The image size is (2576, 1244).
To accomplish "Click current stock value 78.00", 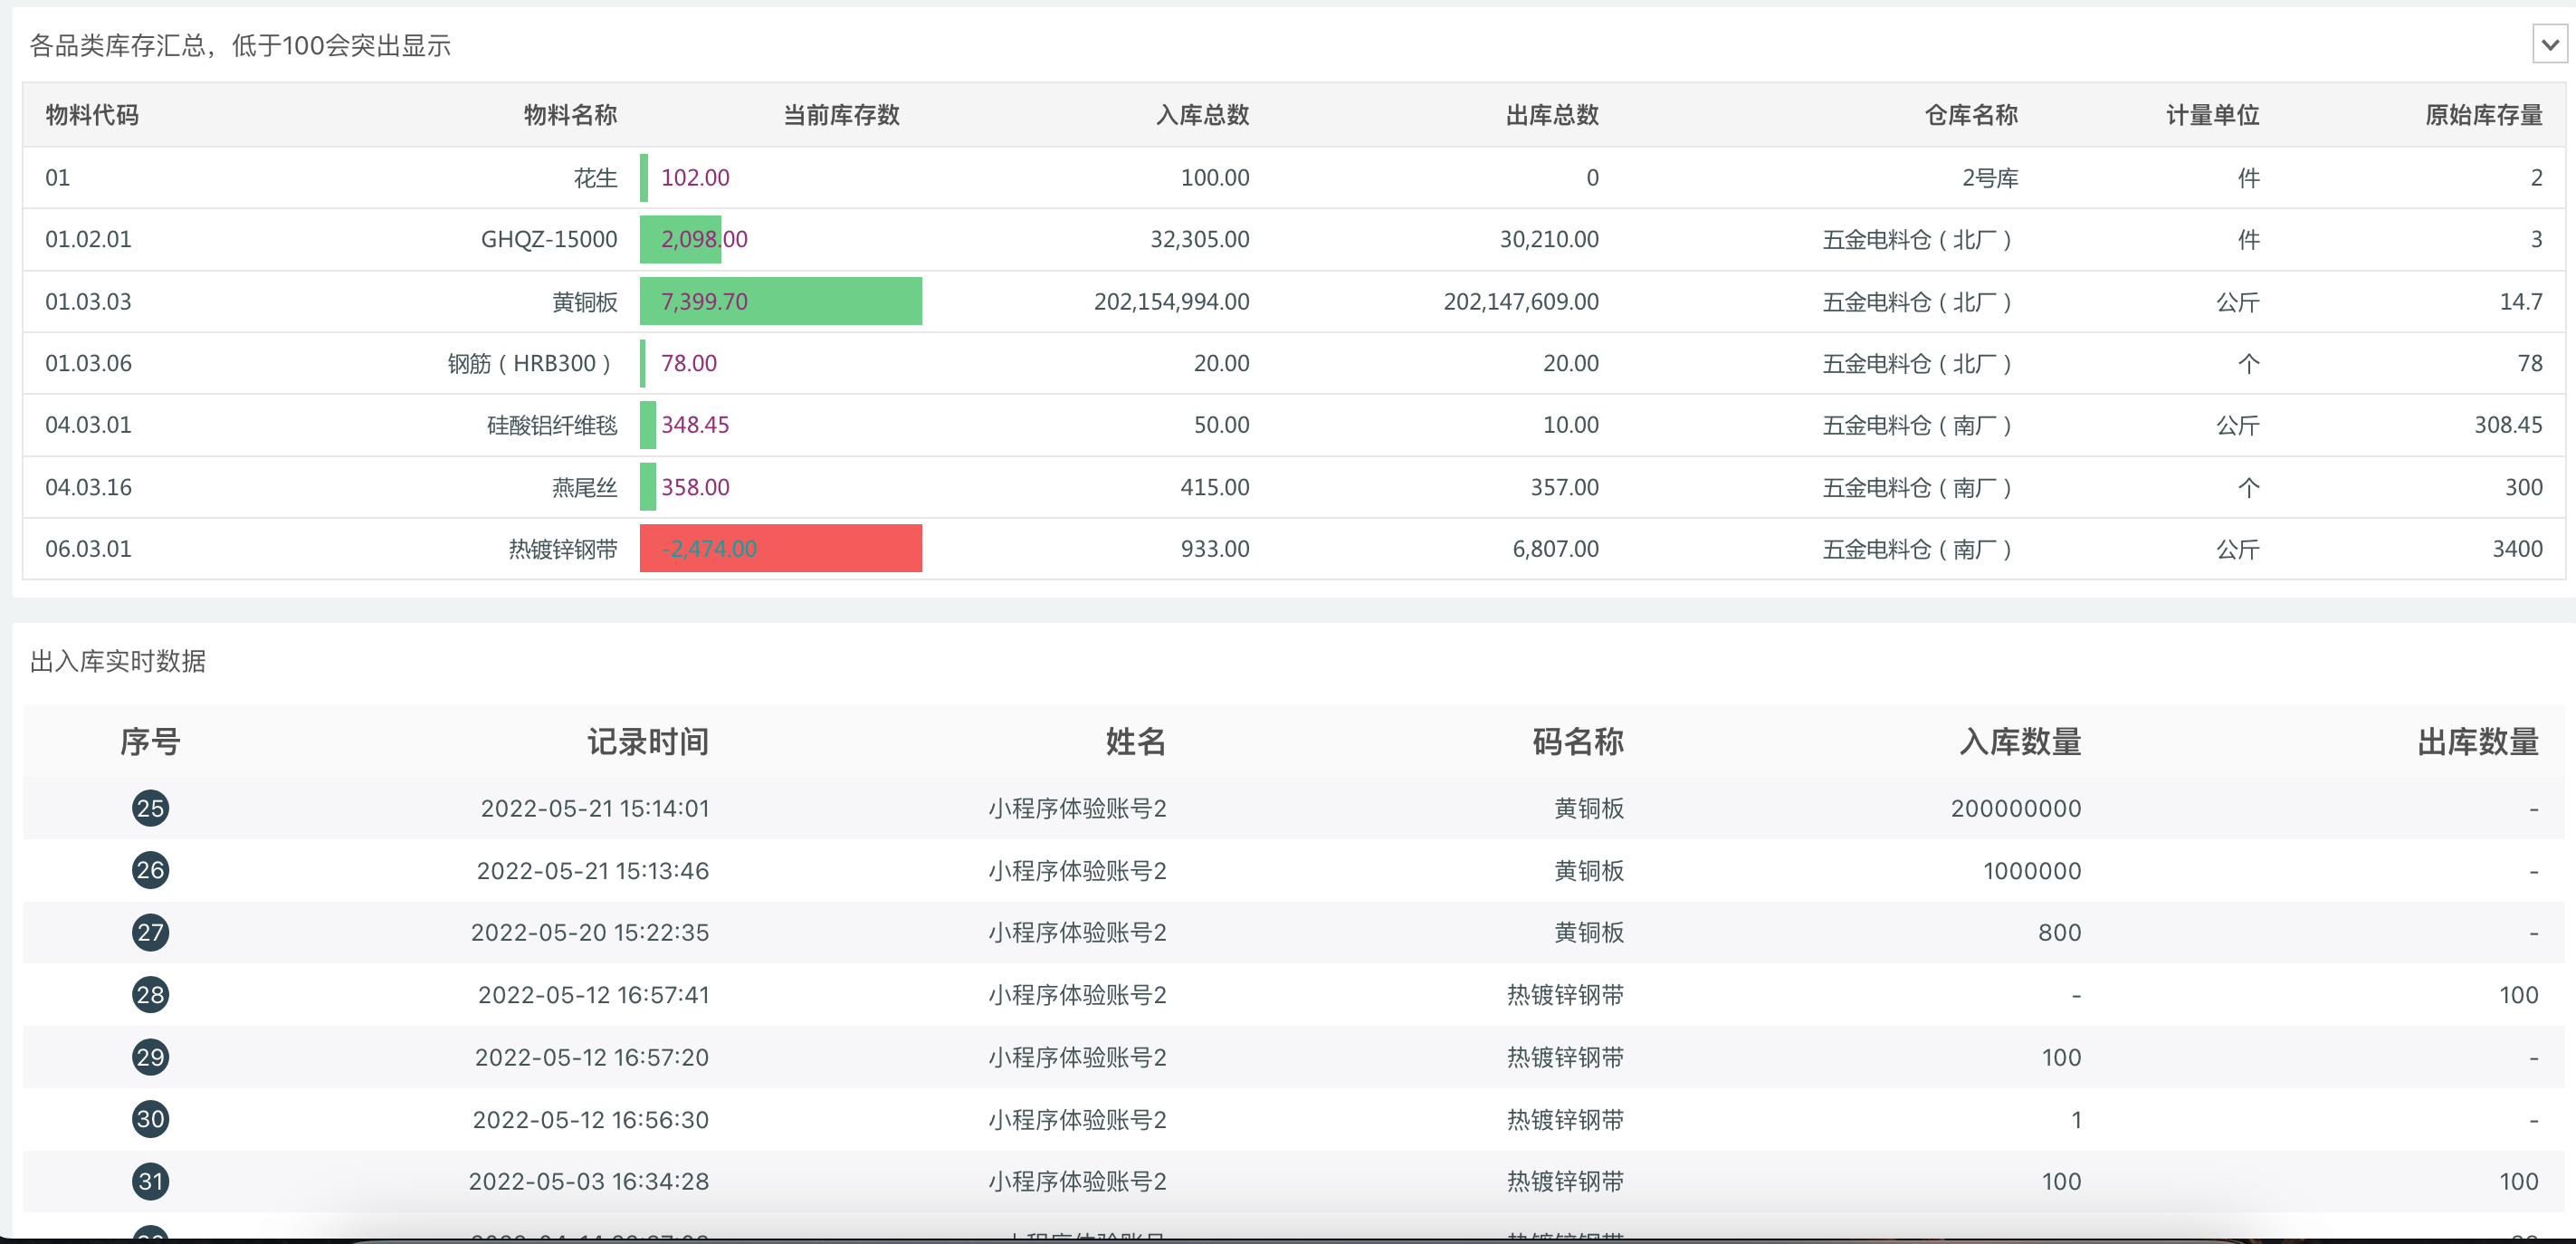I will [689, 363].
